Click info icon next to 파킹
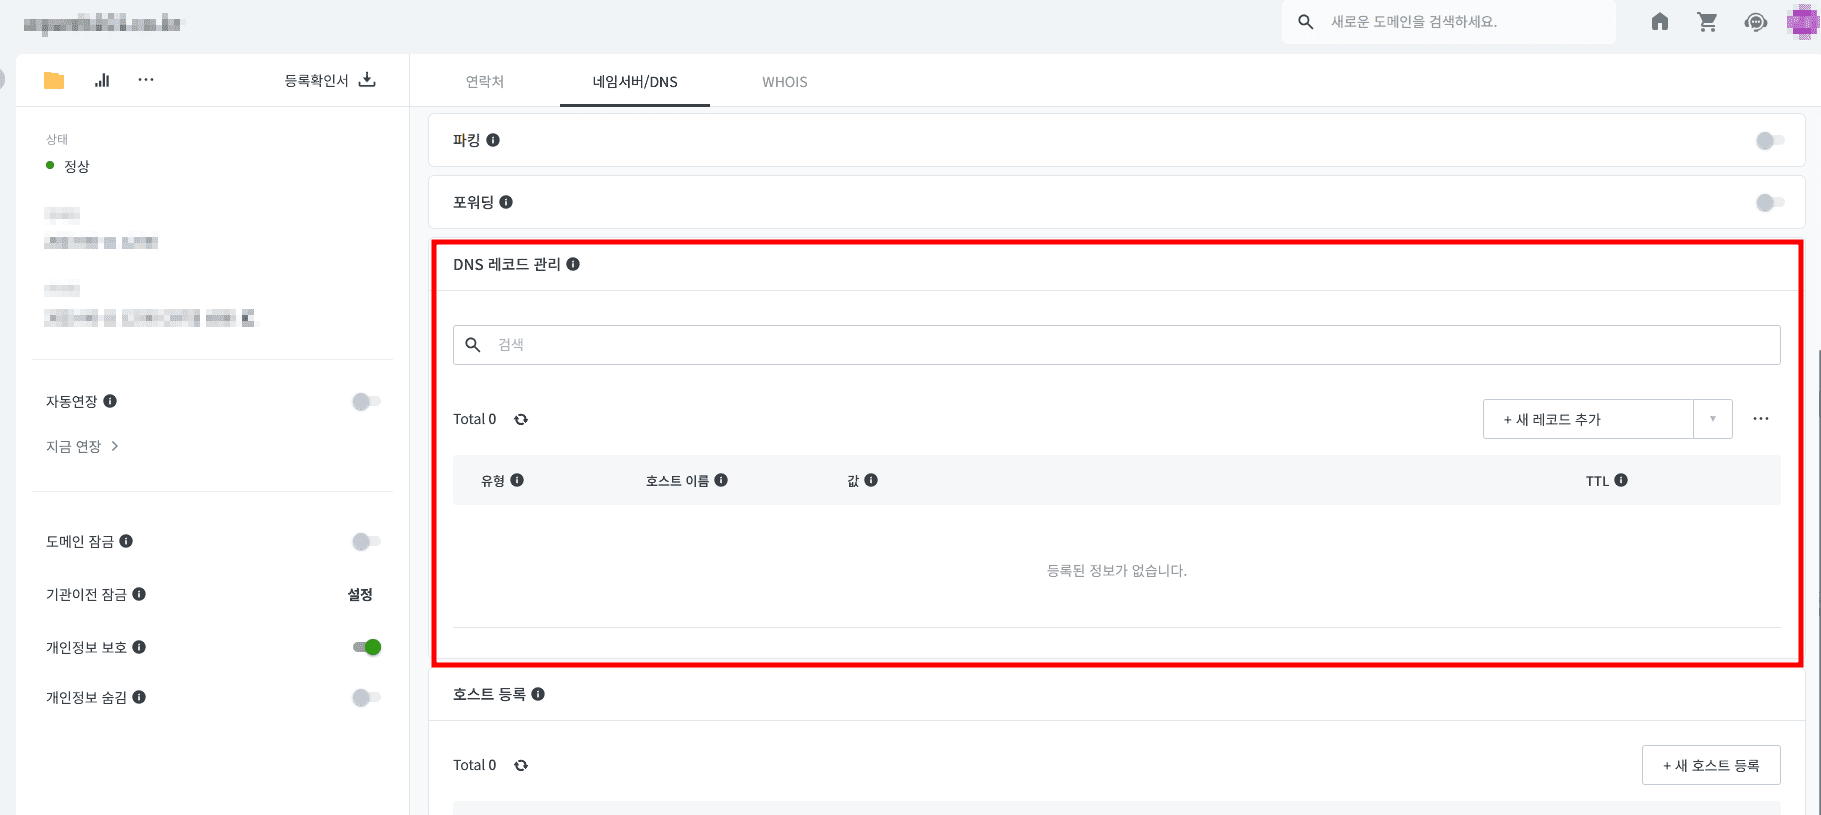 493,140
